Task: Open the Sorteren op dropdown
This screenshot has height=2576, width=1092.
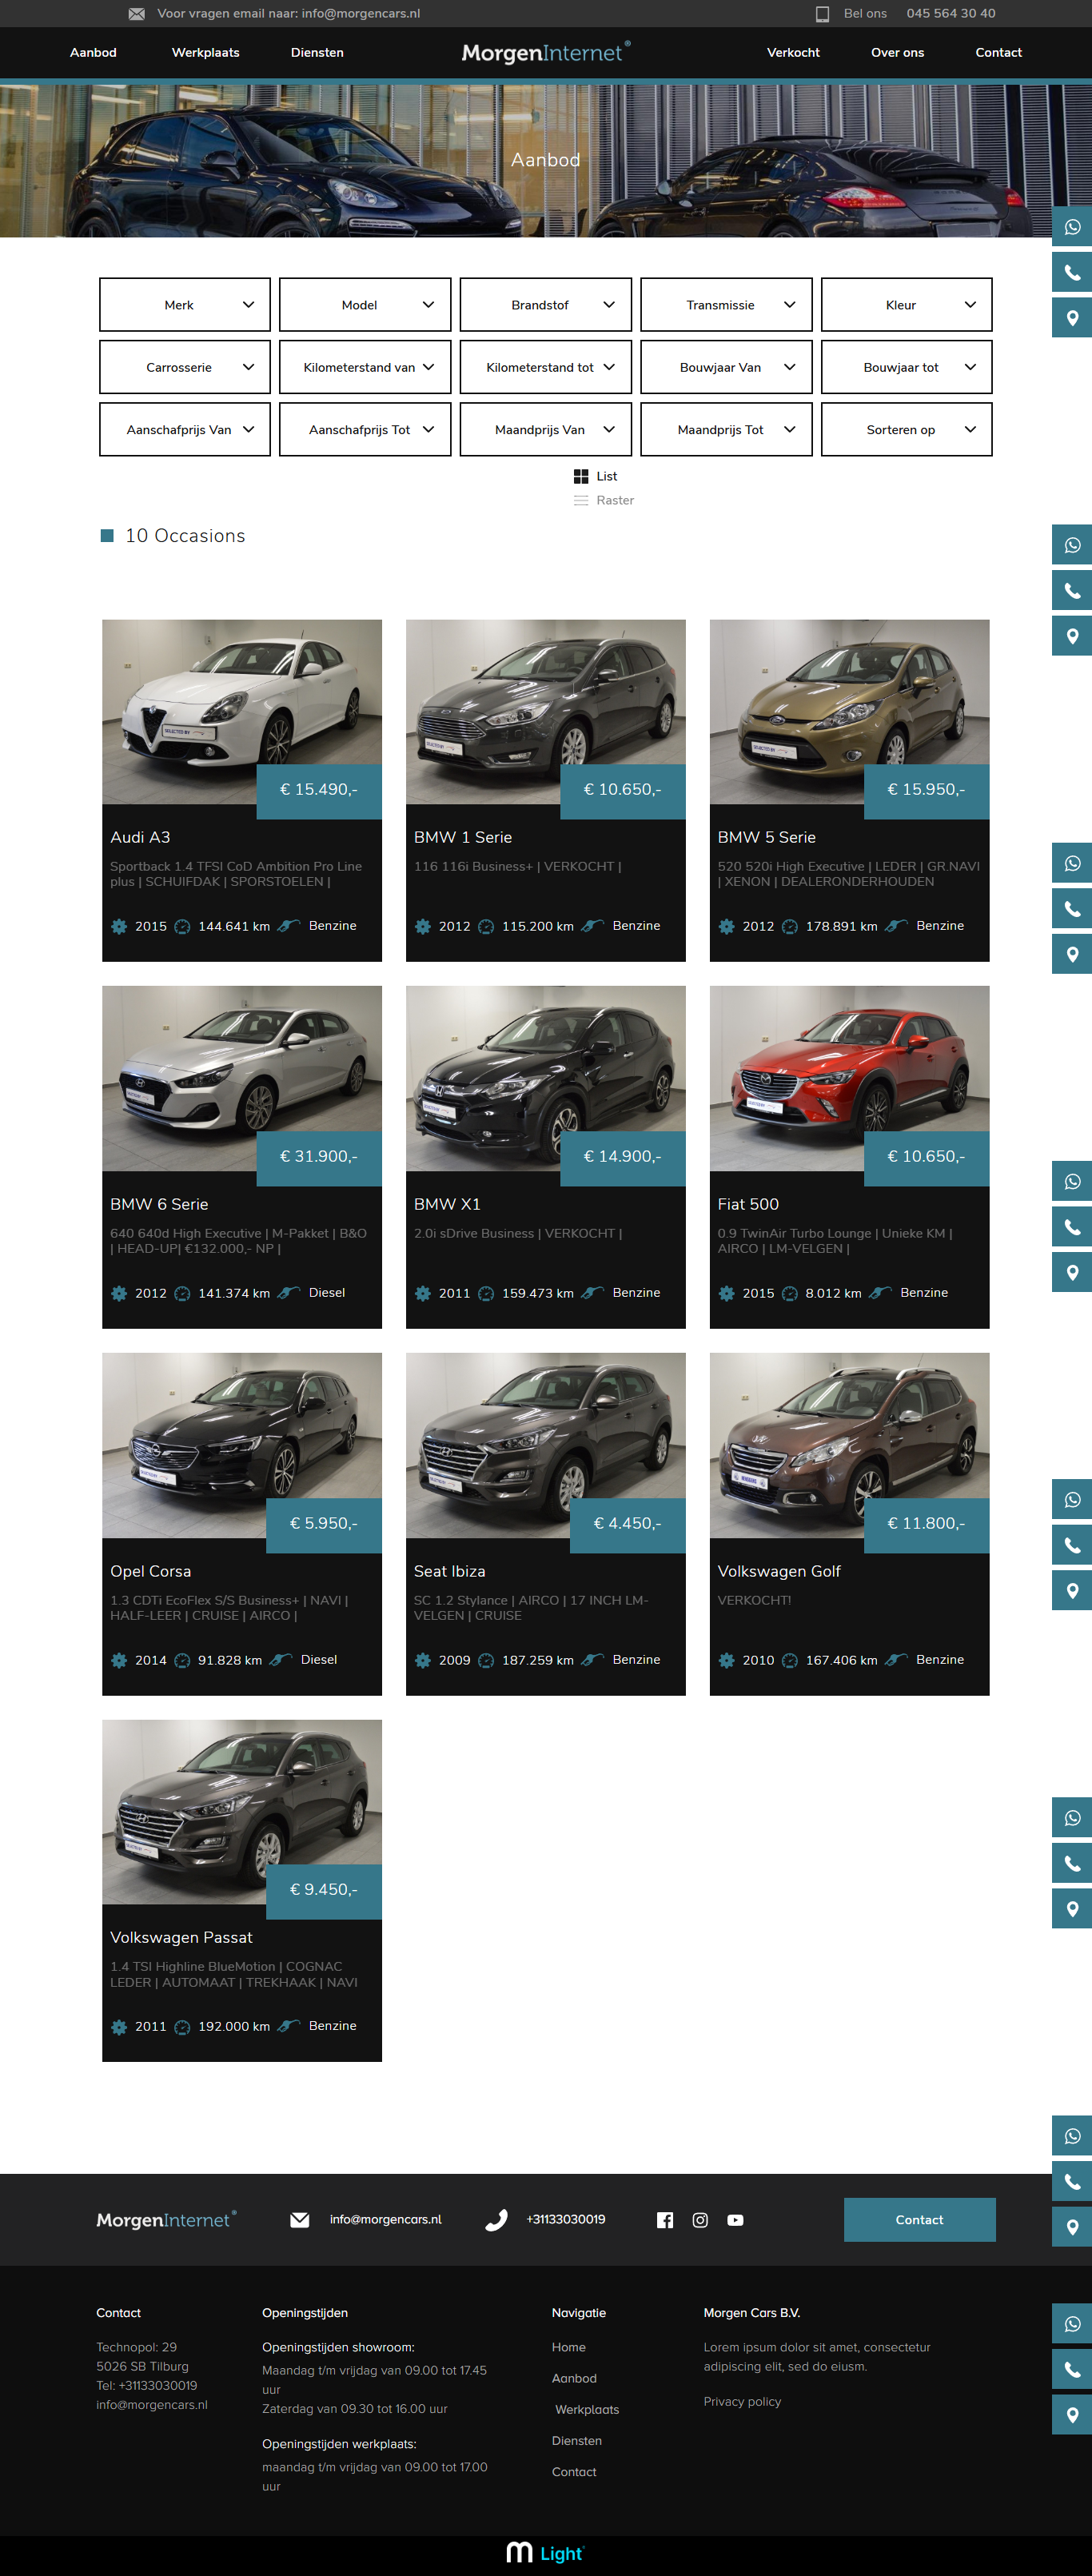Action: [x=905, y=430]
